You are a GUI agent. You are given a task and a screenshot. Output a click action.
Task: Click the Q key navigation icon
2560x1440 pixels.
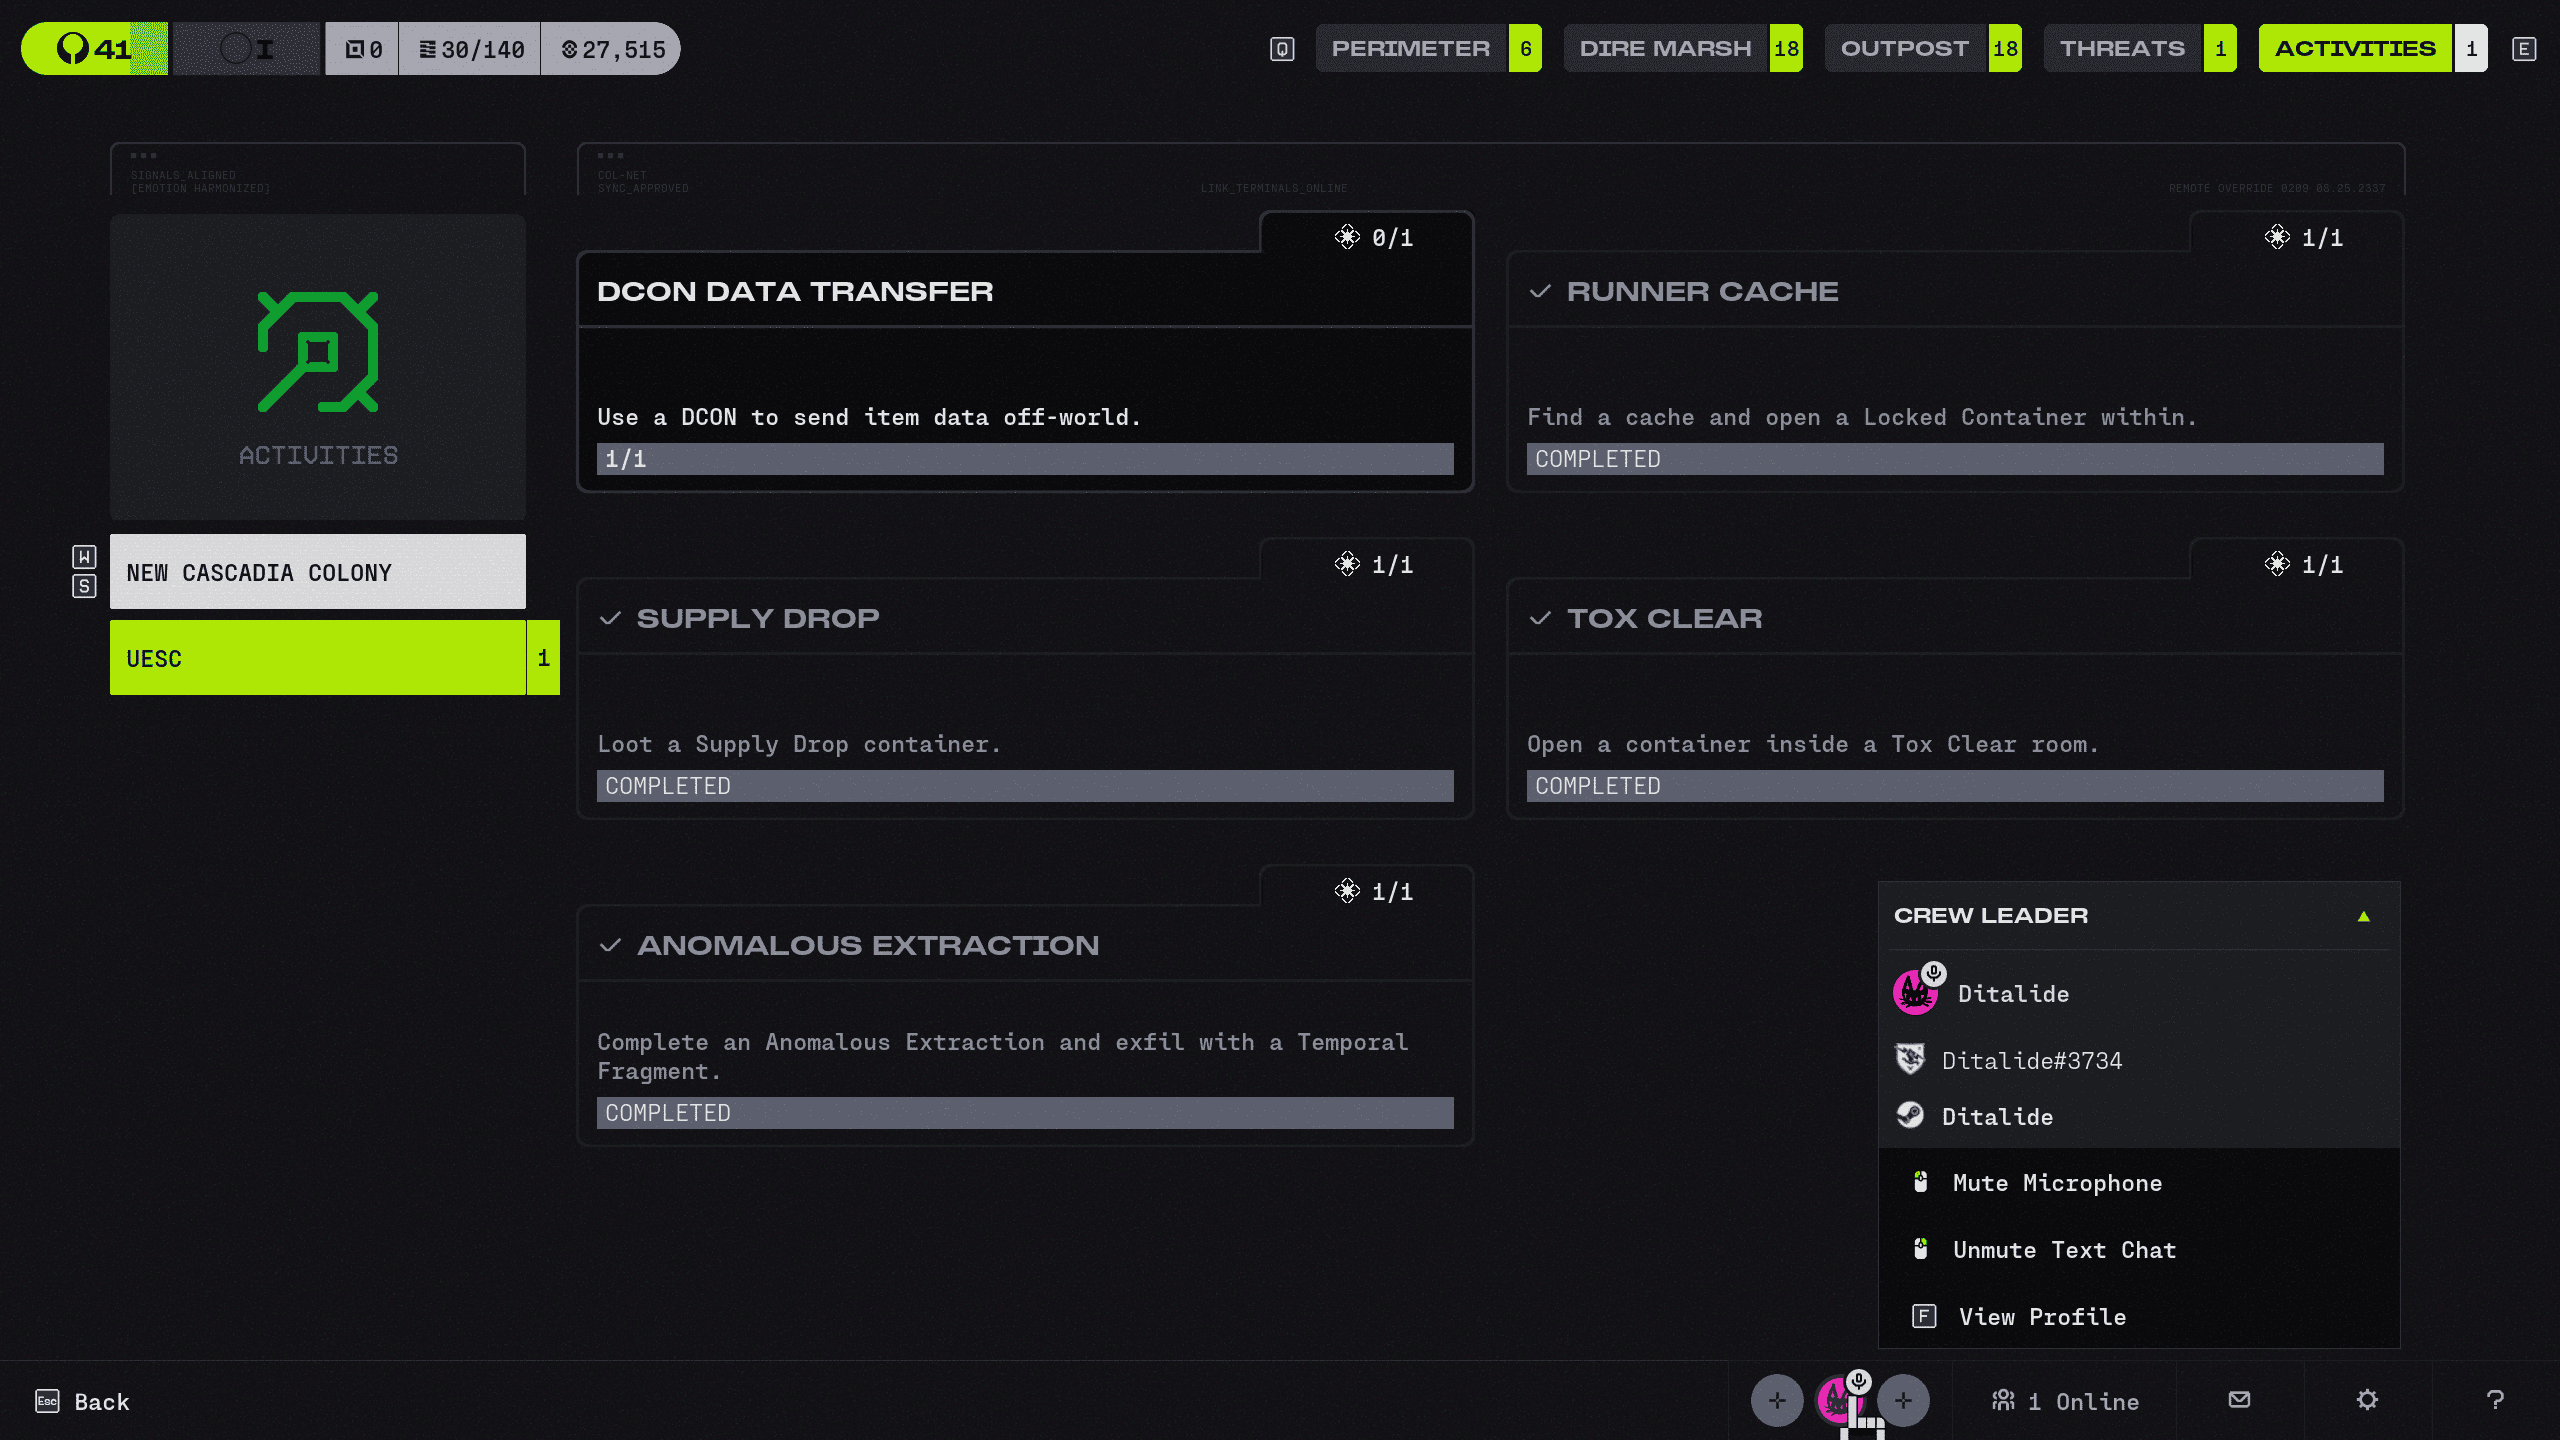(x=1282, y=49)
